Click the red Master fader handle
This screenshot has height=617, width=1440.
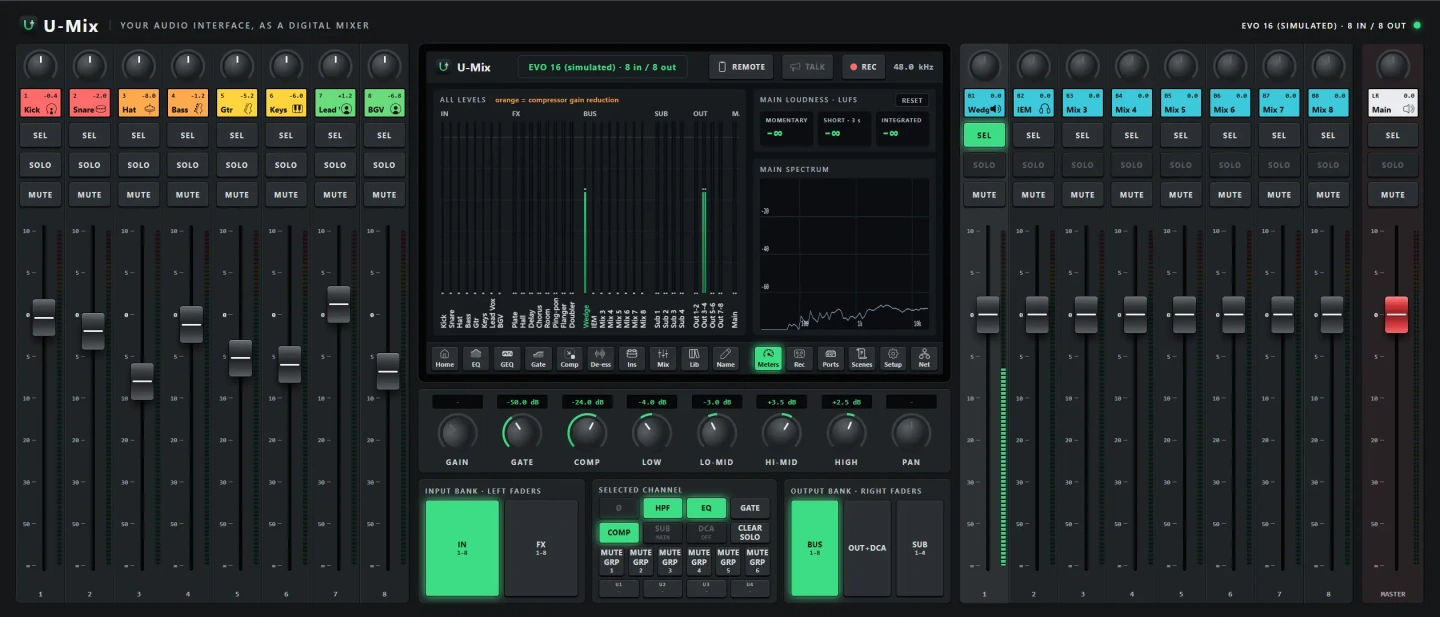(x=1396, y=315)
